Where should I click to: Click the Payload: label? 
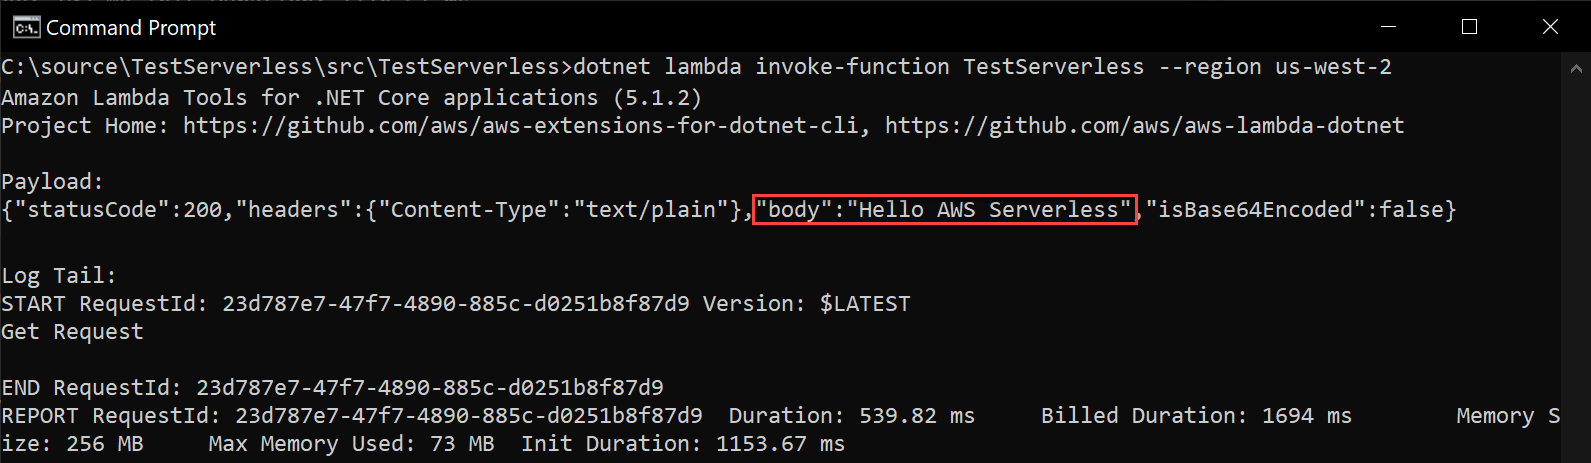53,182
